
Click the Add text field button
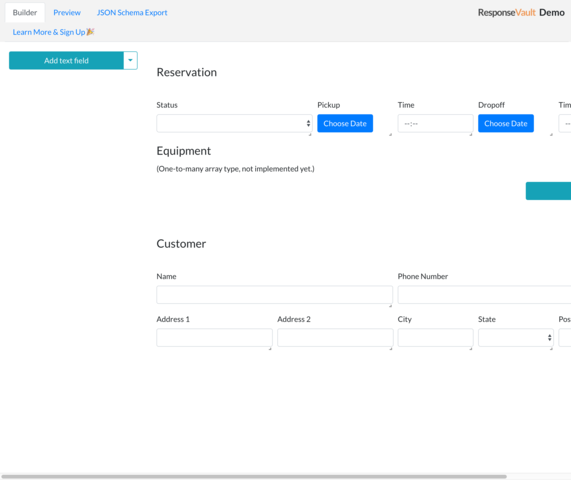tap(66, 60)
